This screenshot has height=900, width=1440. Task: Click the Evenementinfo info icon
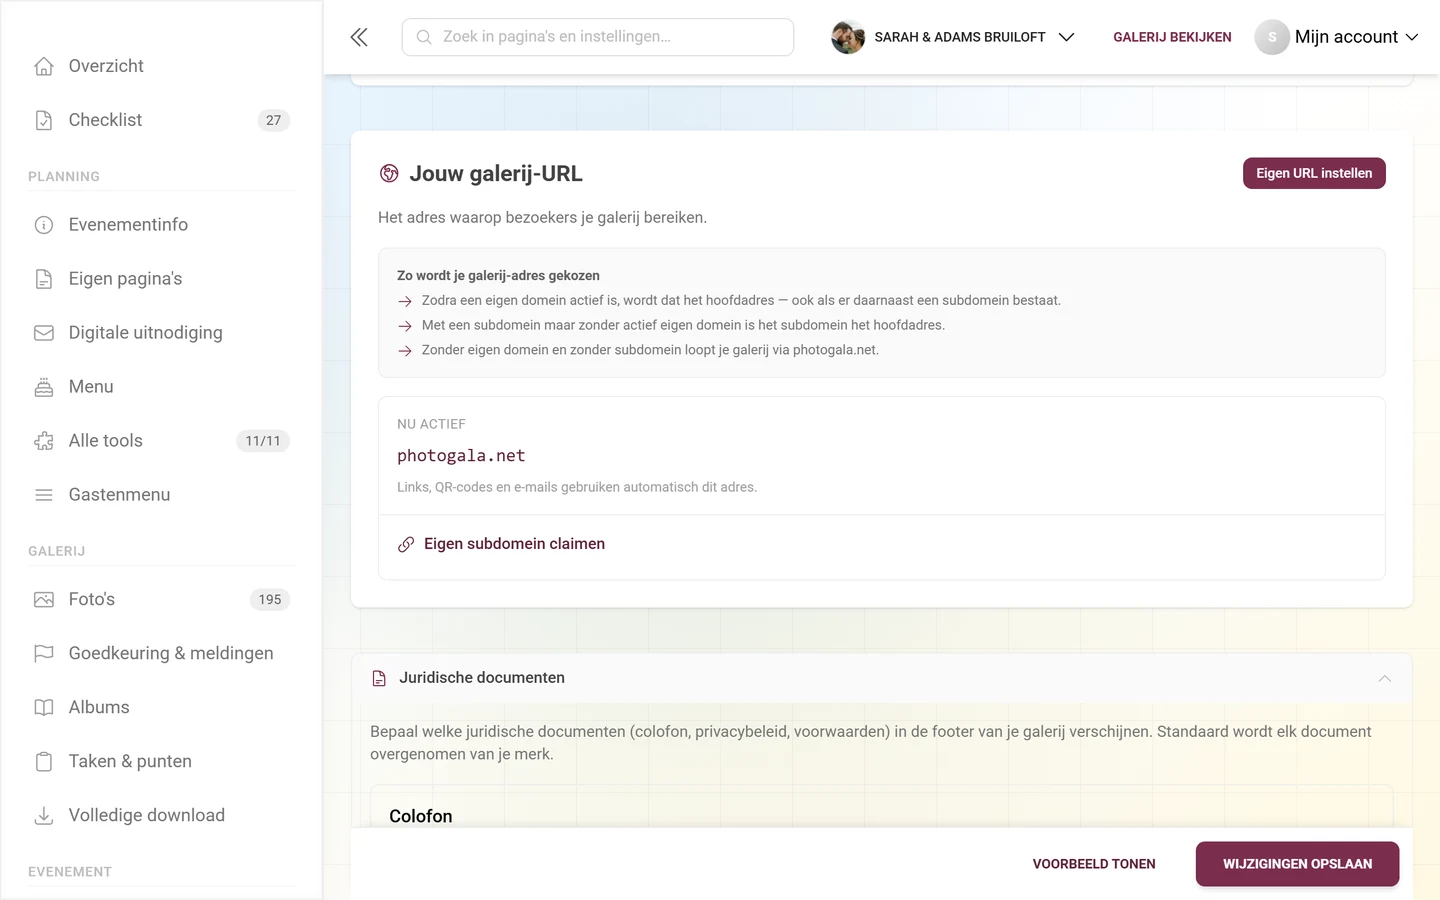tap(44, 225)
